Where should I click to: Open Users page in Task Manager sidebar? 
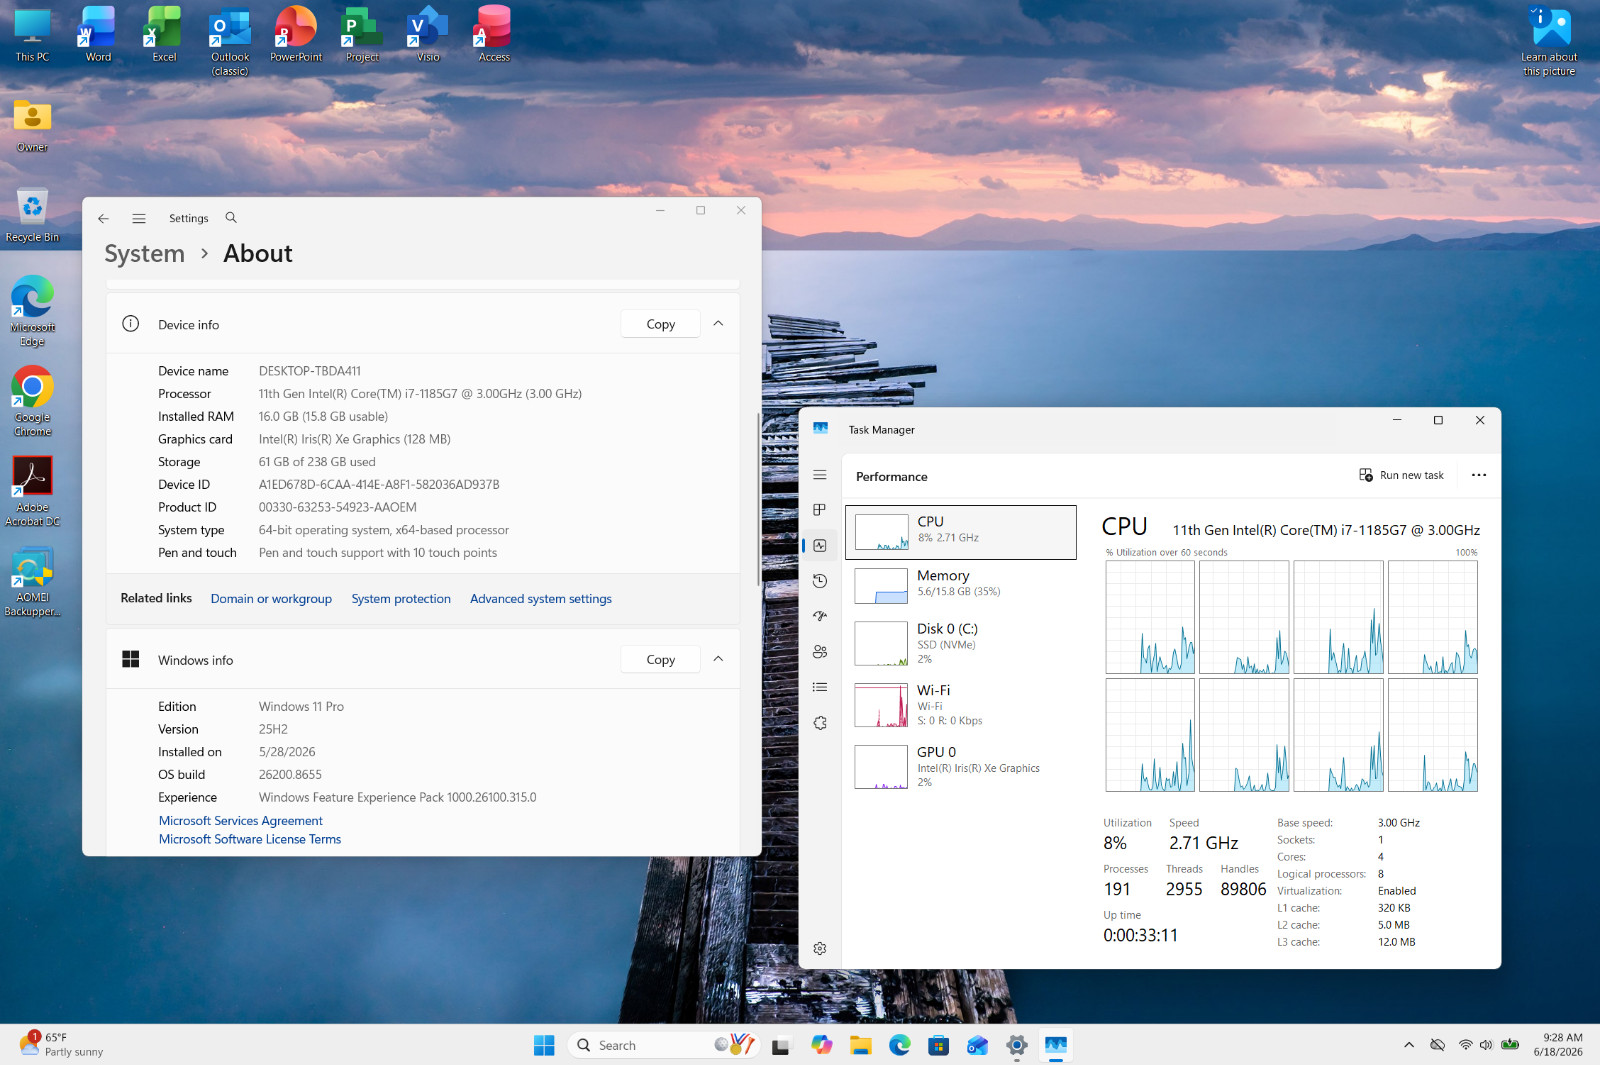coord(820,652)
